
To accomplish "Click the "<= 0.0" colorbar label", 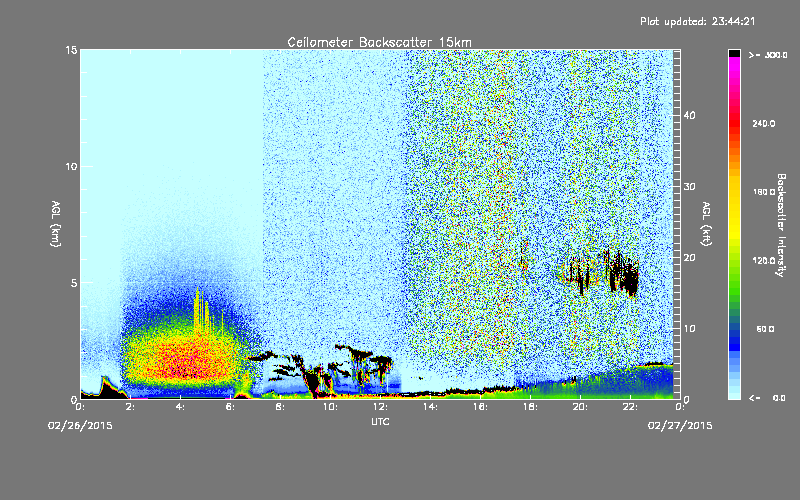I will pos(767,398).
